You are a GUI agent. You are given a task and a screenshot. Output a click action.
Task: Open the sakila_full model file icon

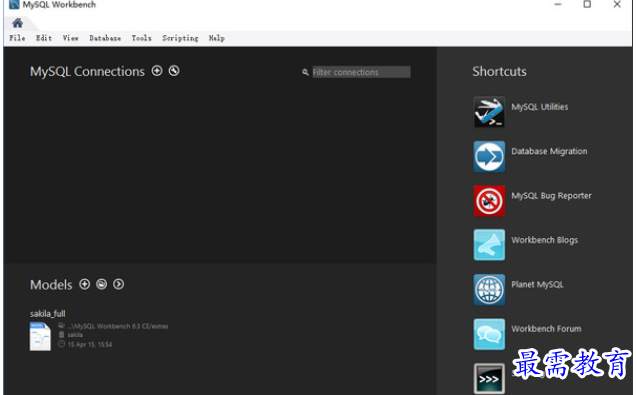click(x=40, y=336)
